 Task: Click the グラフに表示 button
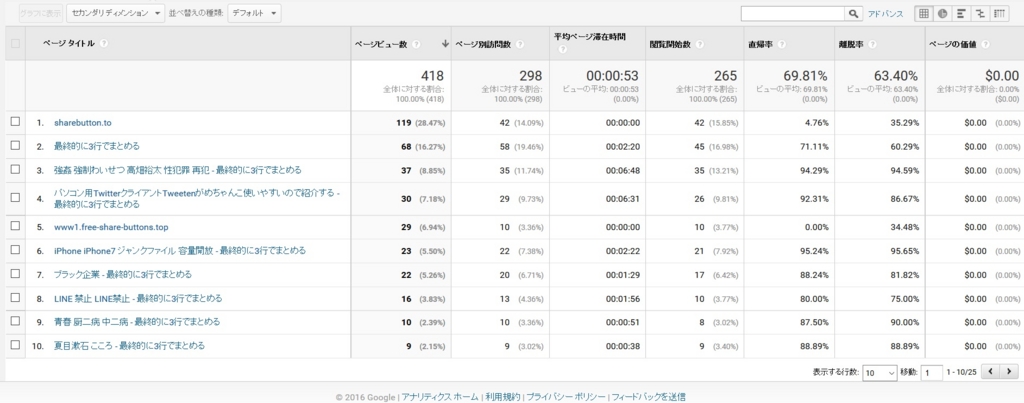[x=41, y=13]
